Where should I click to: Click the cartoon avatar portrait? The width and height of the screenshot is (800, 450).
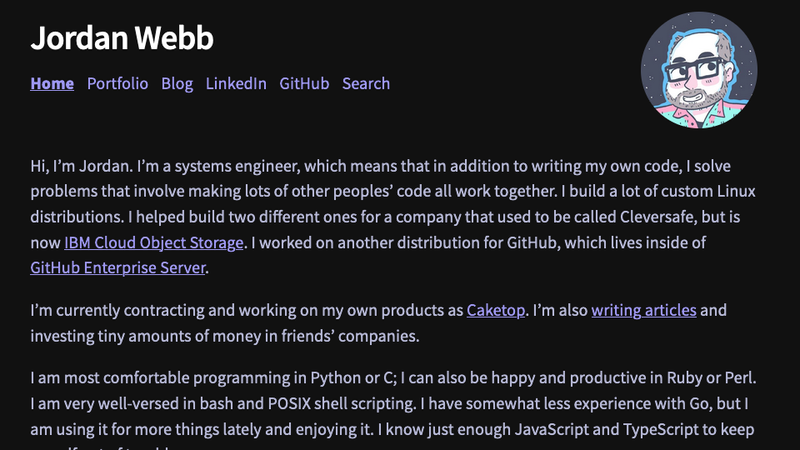tap(698, 70)
